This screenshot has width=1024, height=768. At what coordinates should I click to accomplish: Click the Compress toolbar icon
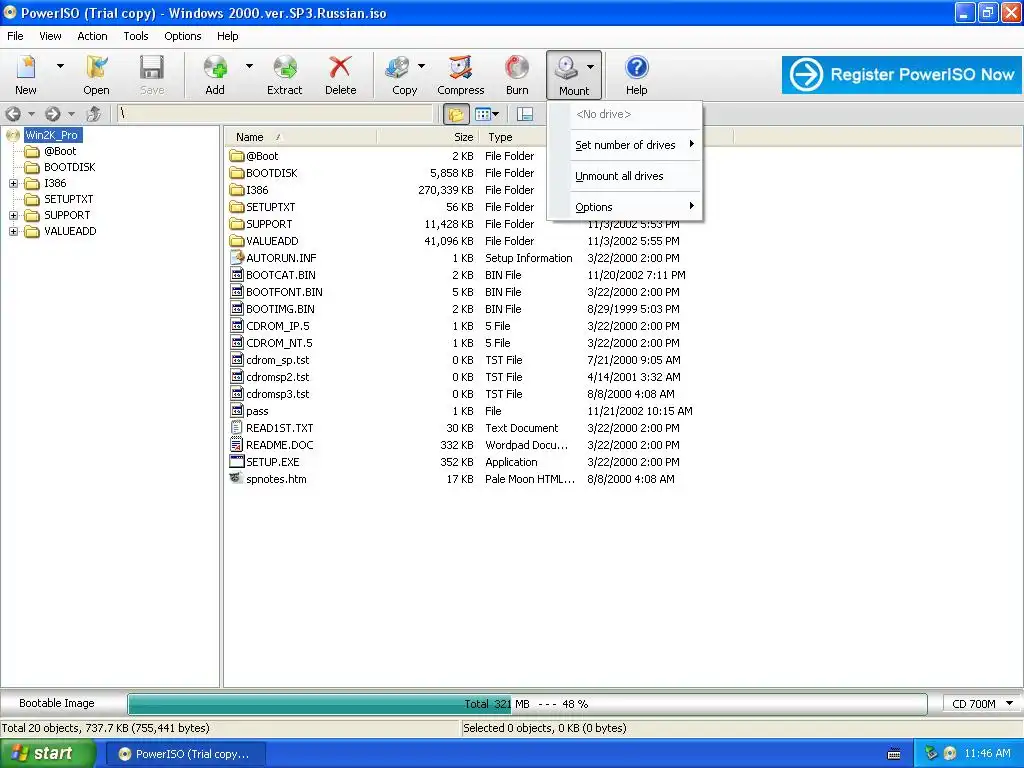point(460,67)
